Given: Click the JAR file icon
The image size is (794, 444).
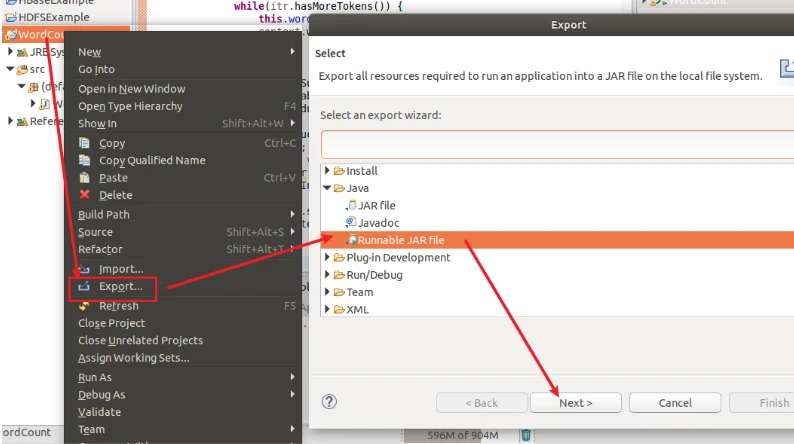Looking at the screenshot, I should pos(350,205).
